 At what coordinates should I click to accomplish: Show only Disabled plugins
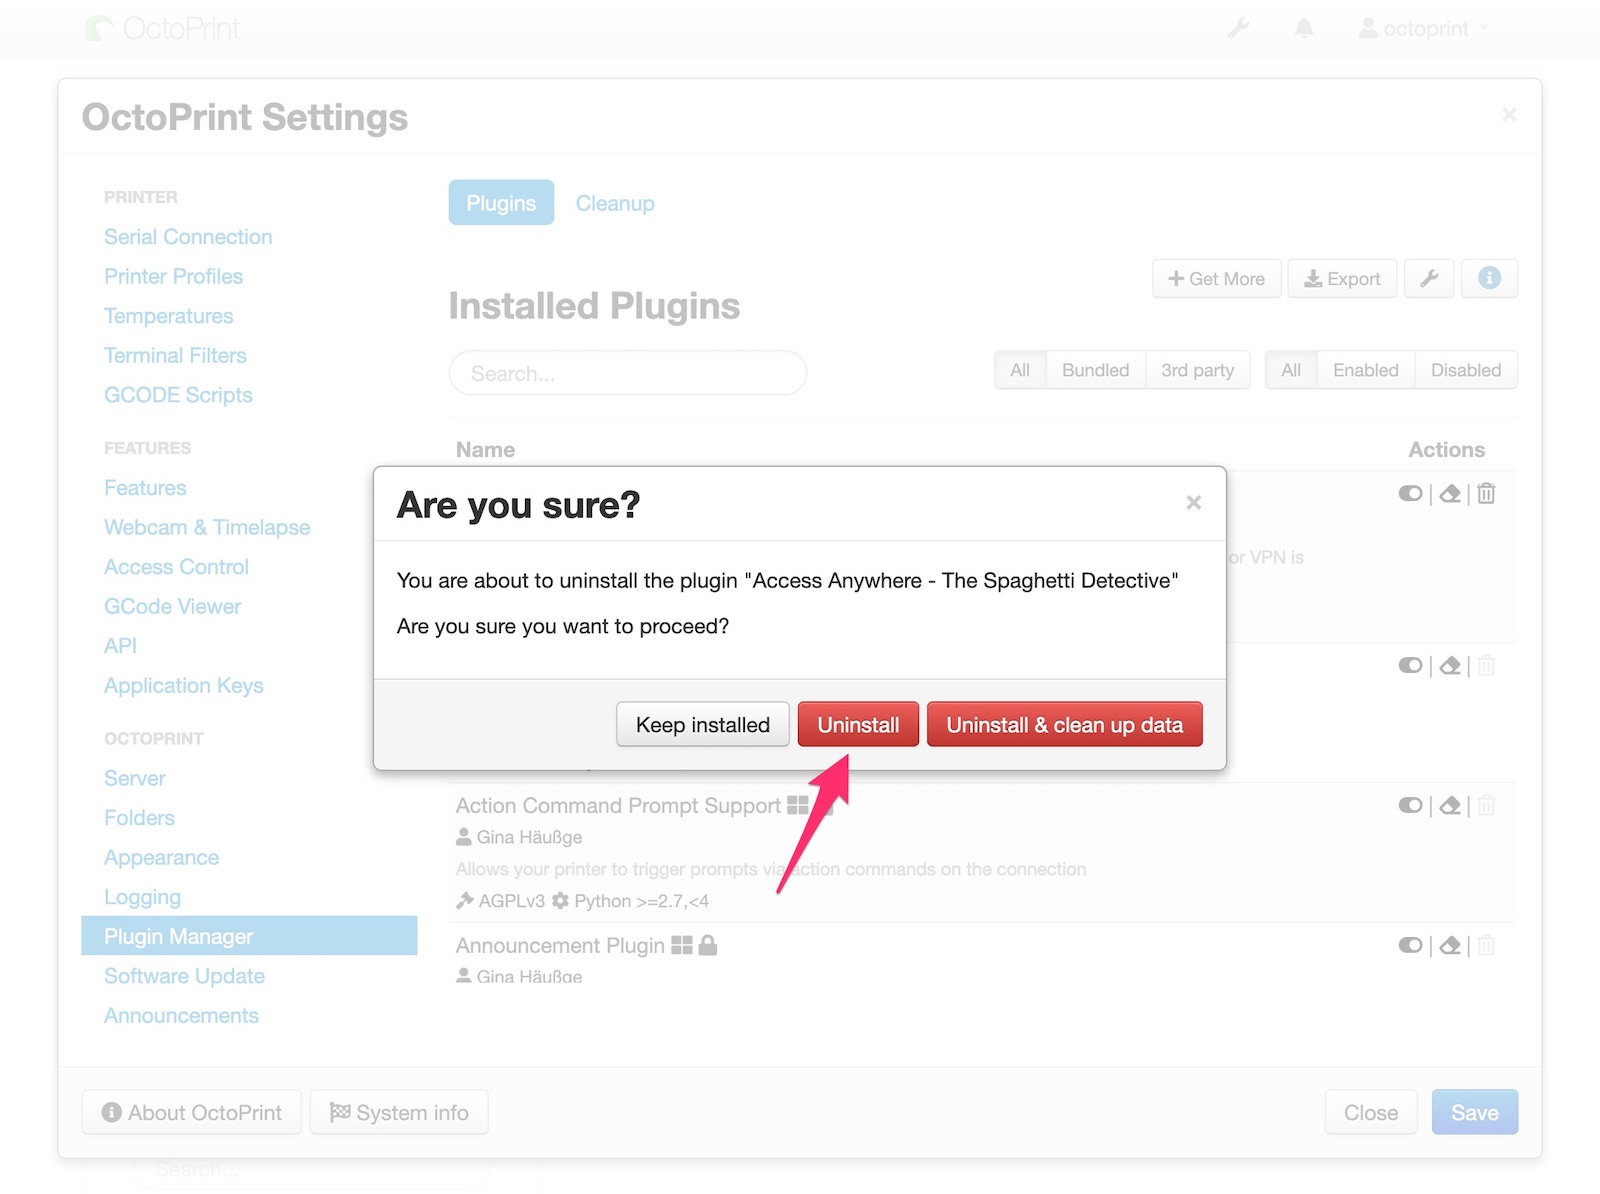tap(1465, 371)
